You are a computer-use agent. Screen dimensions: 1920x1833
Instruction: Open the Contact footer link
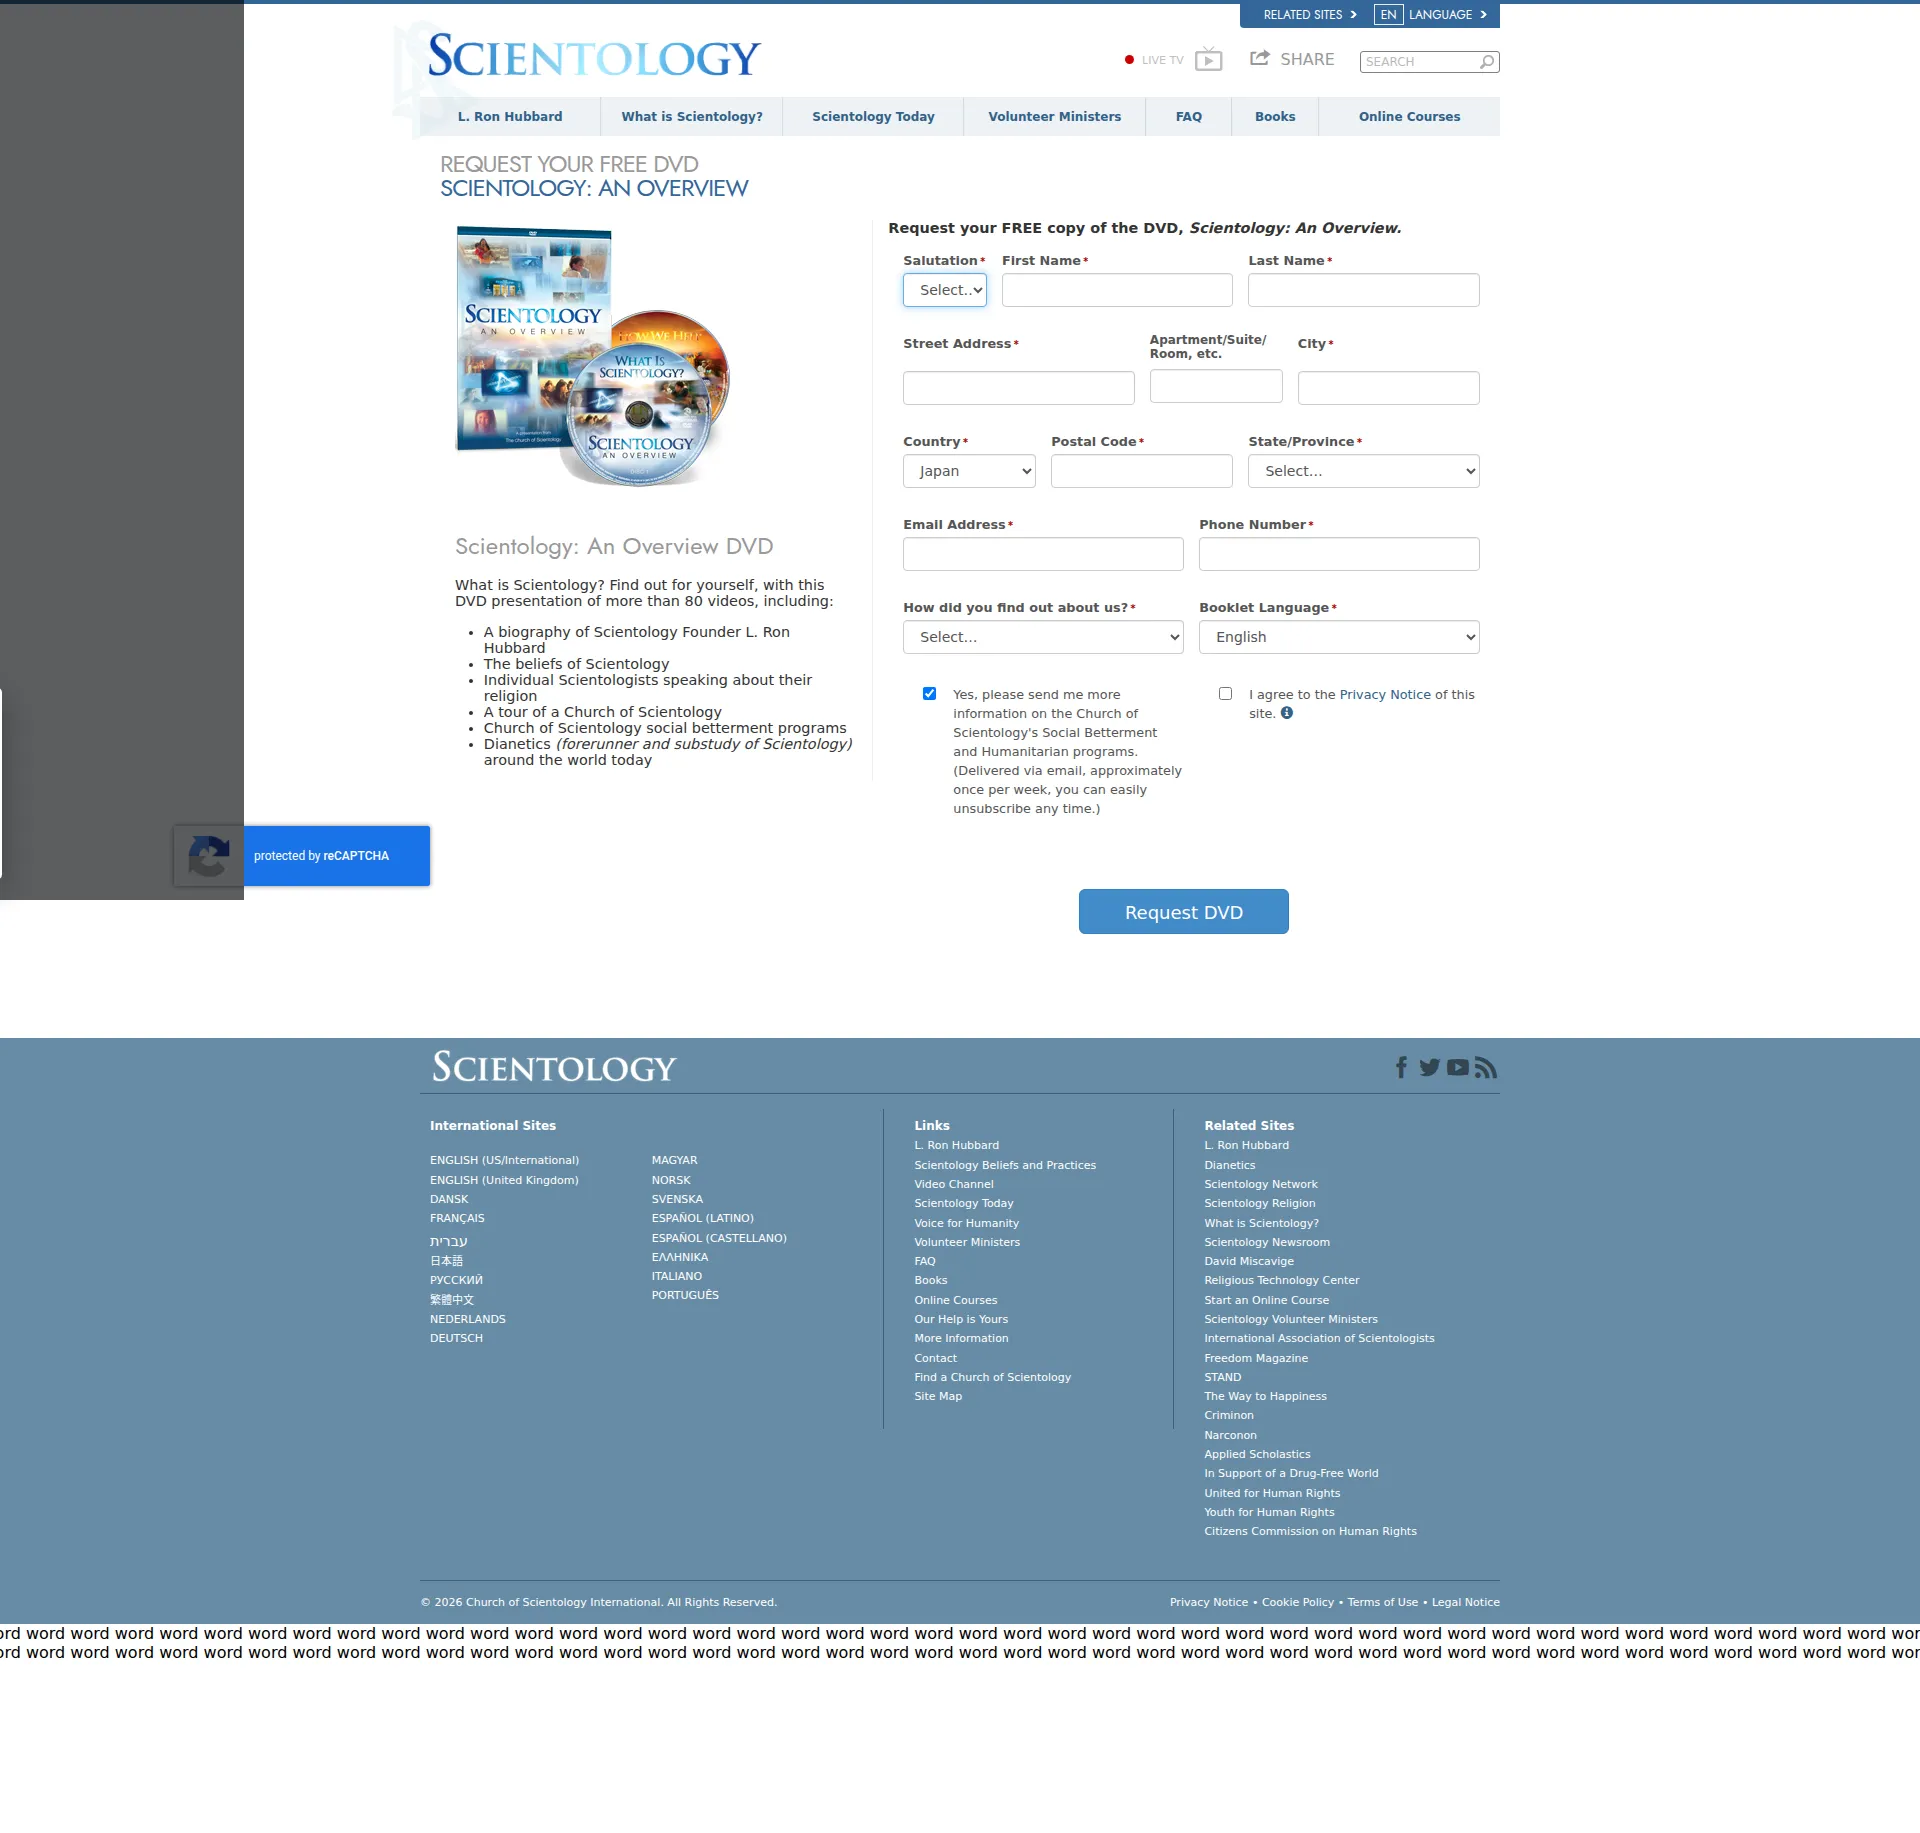[936, 1358]
